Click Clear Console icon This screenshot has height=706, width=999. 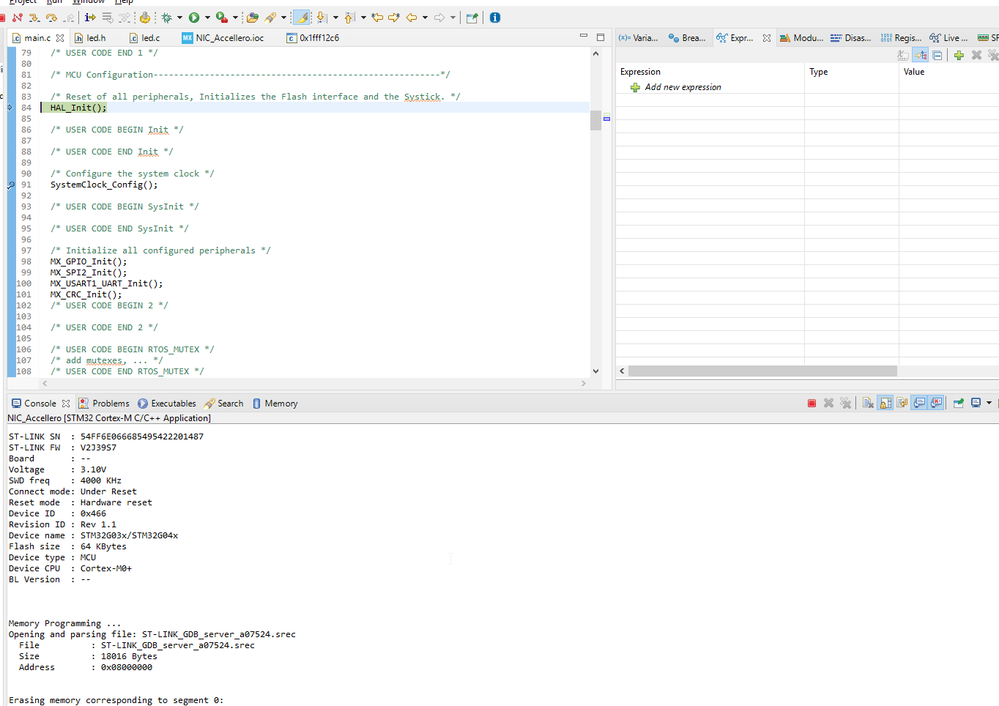pyautogui.click(x=868, y=403)
